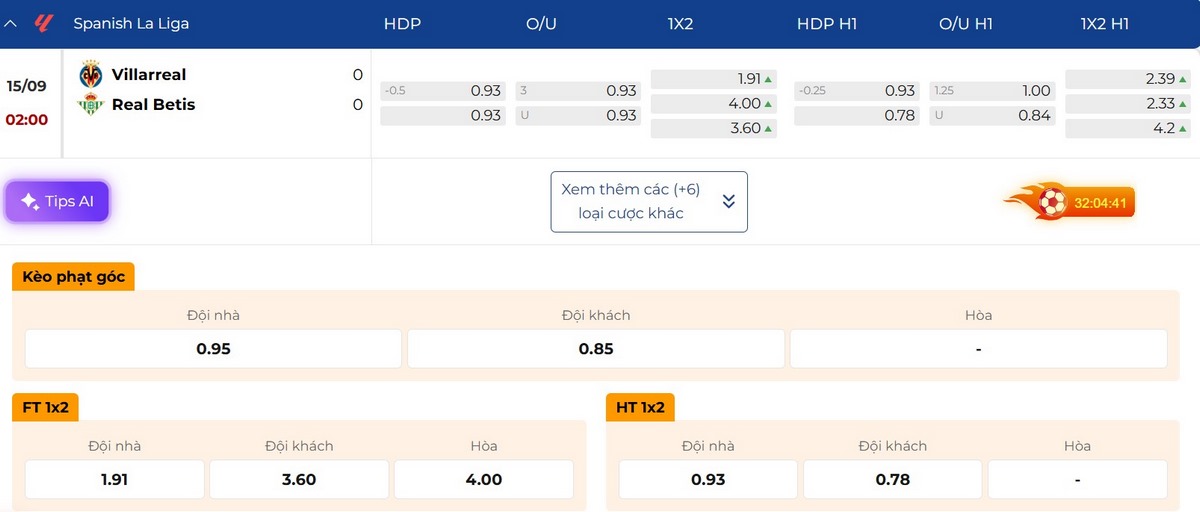This screenshot has height=512, width=1200.
Task: Click the La Liga league logo icon
Action: pos(43,23)
